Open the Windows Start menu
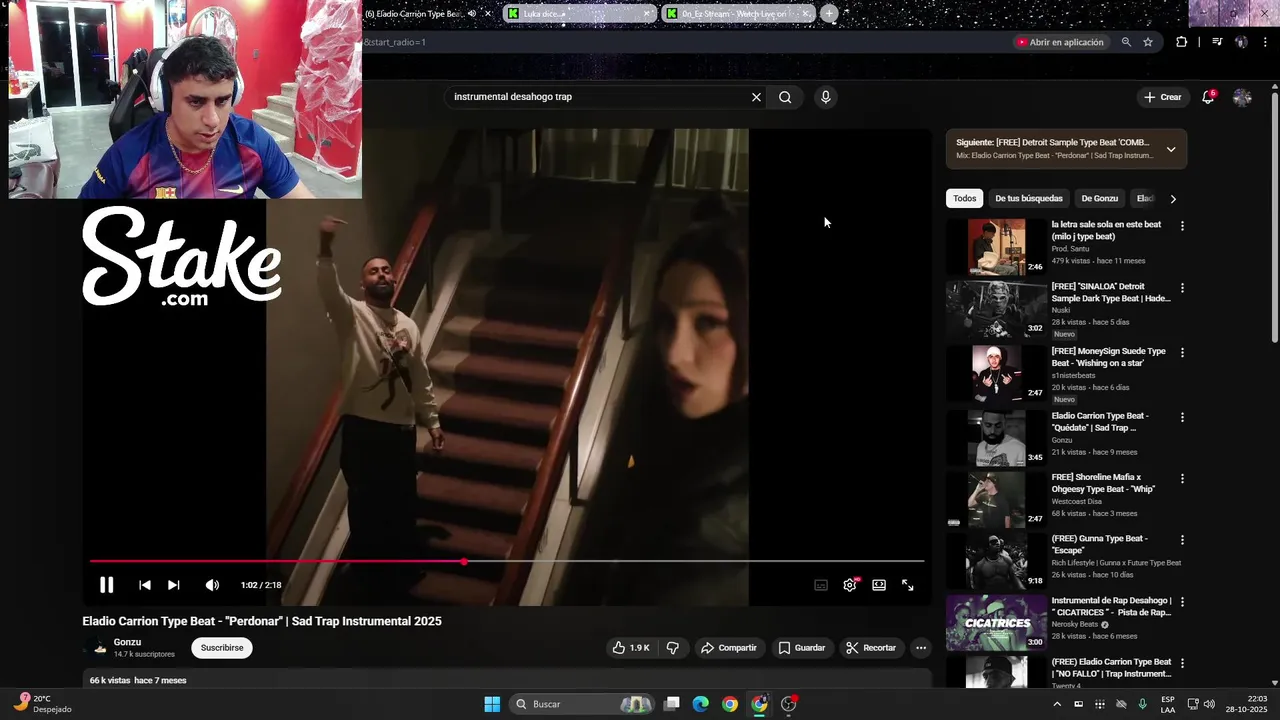Screen dimensions: 1280x720 492,704
